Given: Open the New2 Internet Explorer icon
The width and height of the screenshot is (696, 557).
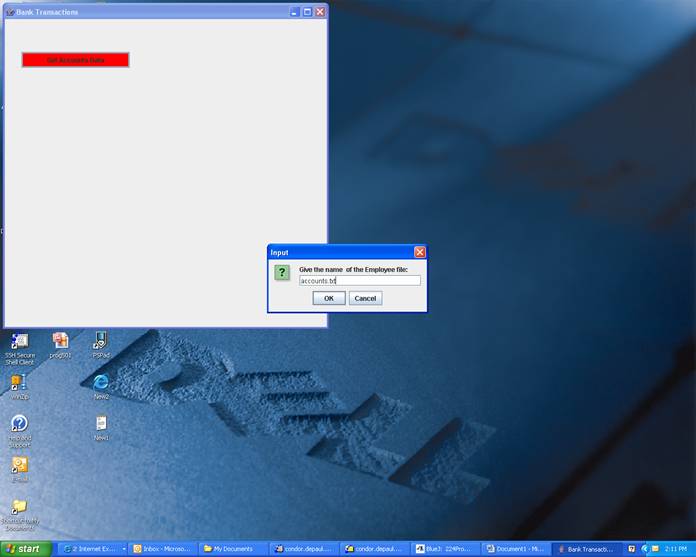Looking at the screenshot, I should 101,382.
